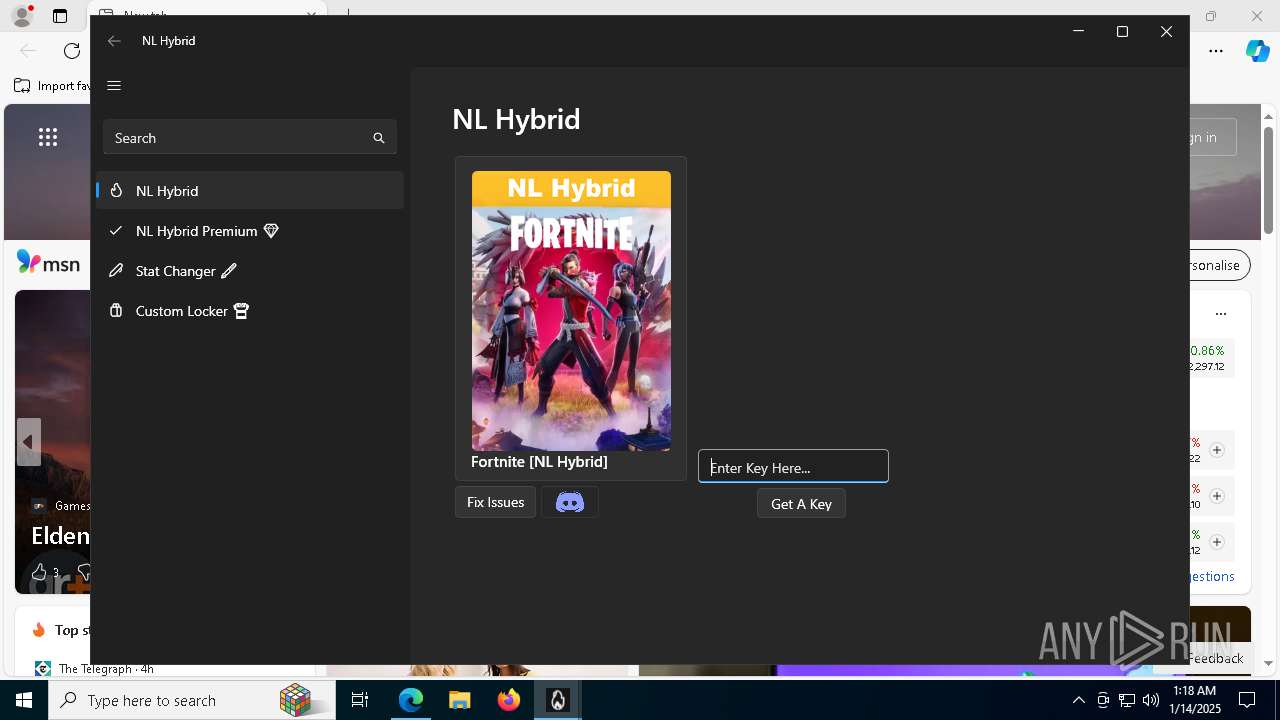
Task: Open Copilot in the Edge toolbar
Action: coord(1257,51)
